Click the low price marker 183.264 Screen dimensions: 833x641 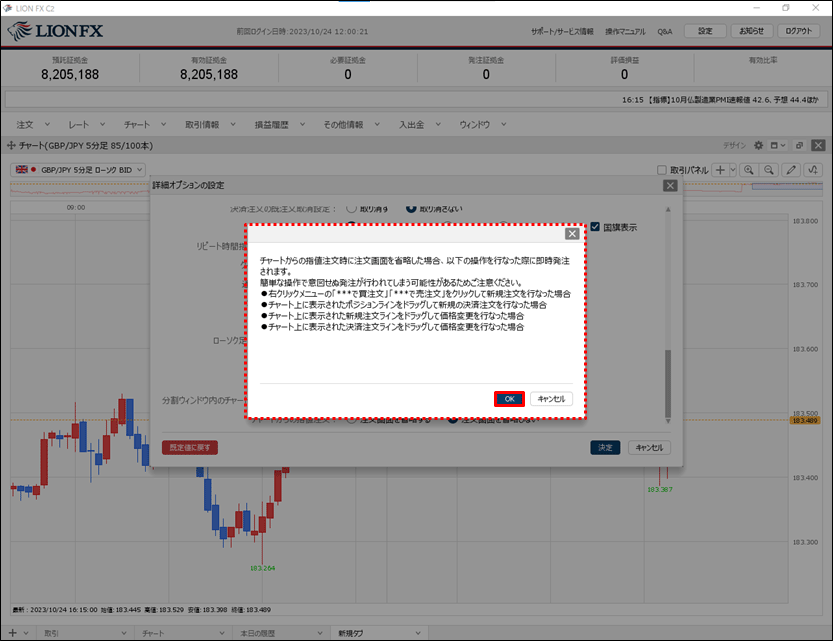point(262,568)
